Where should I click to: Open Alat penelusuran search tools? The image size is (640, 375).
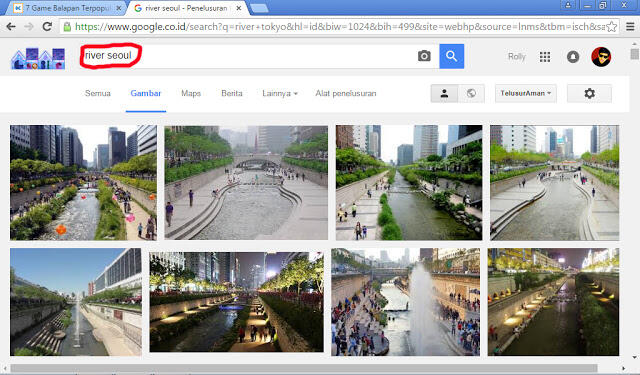point(346,93)
